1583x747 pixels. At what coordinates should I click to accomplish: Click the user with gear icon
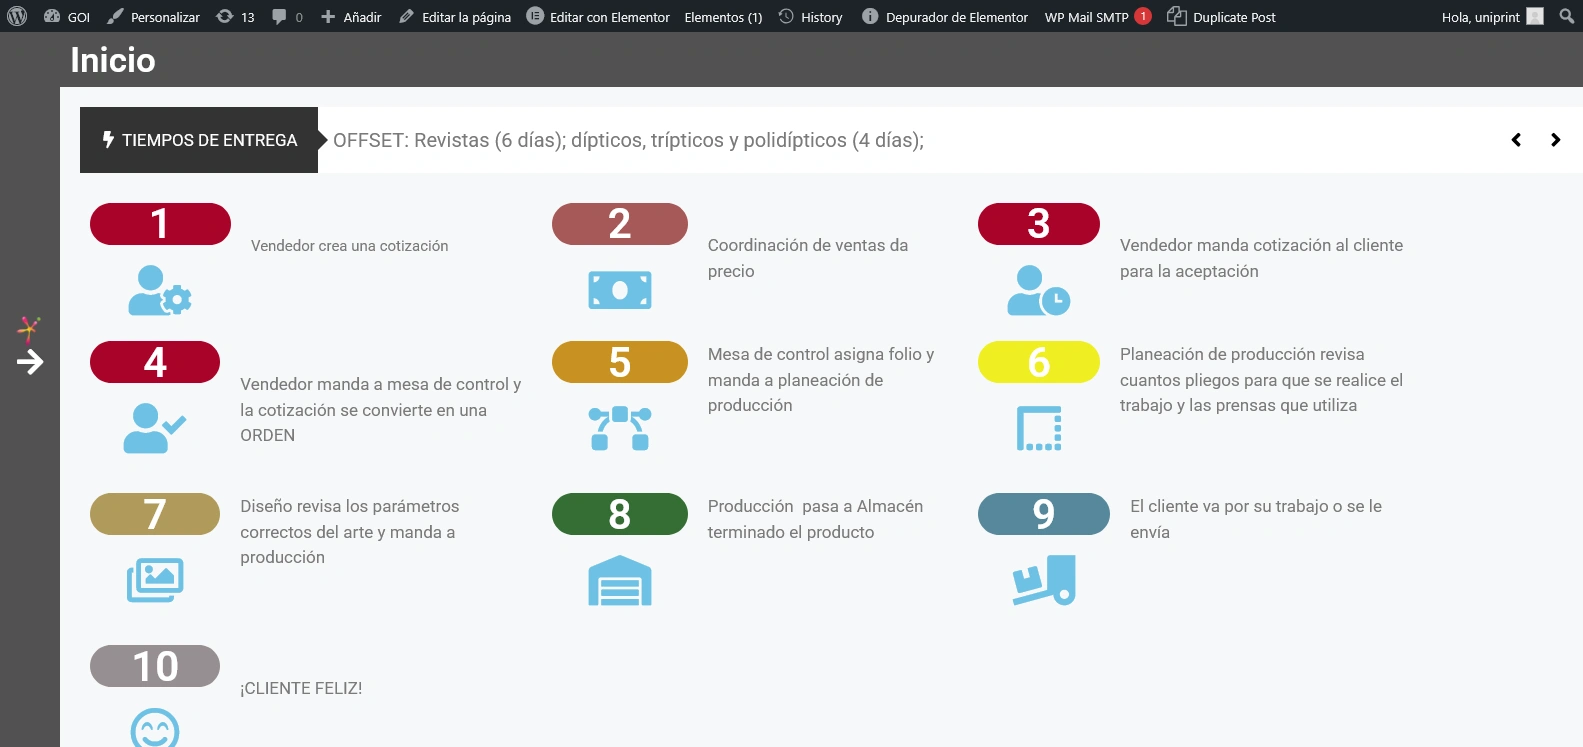click(159, 290)
